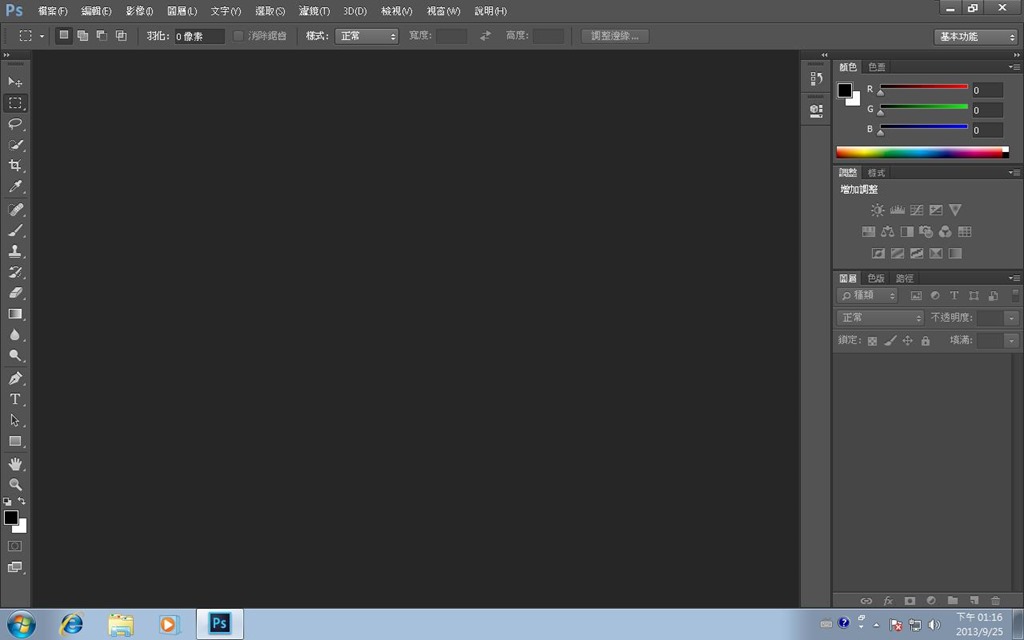Select the Path Selection tool
Image resolution: width=1024 pixels, height=640 pixels.
(15, 420)
